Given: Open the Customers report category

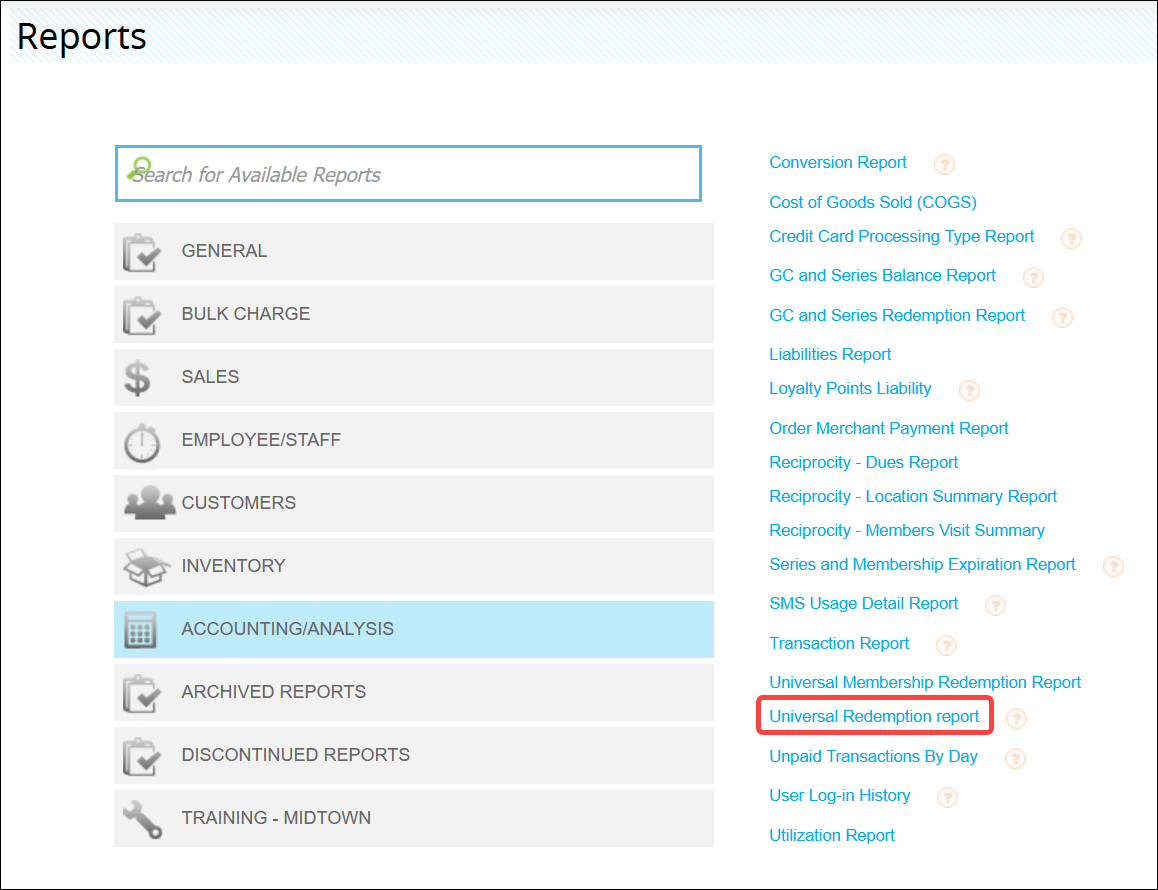Looking at the screenshot, I should tap(414, 503).
